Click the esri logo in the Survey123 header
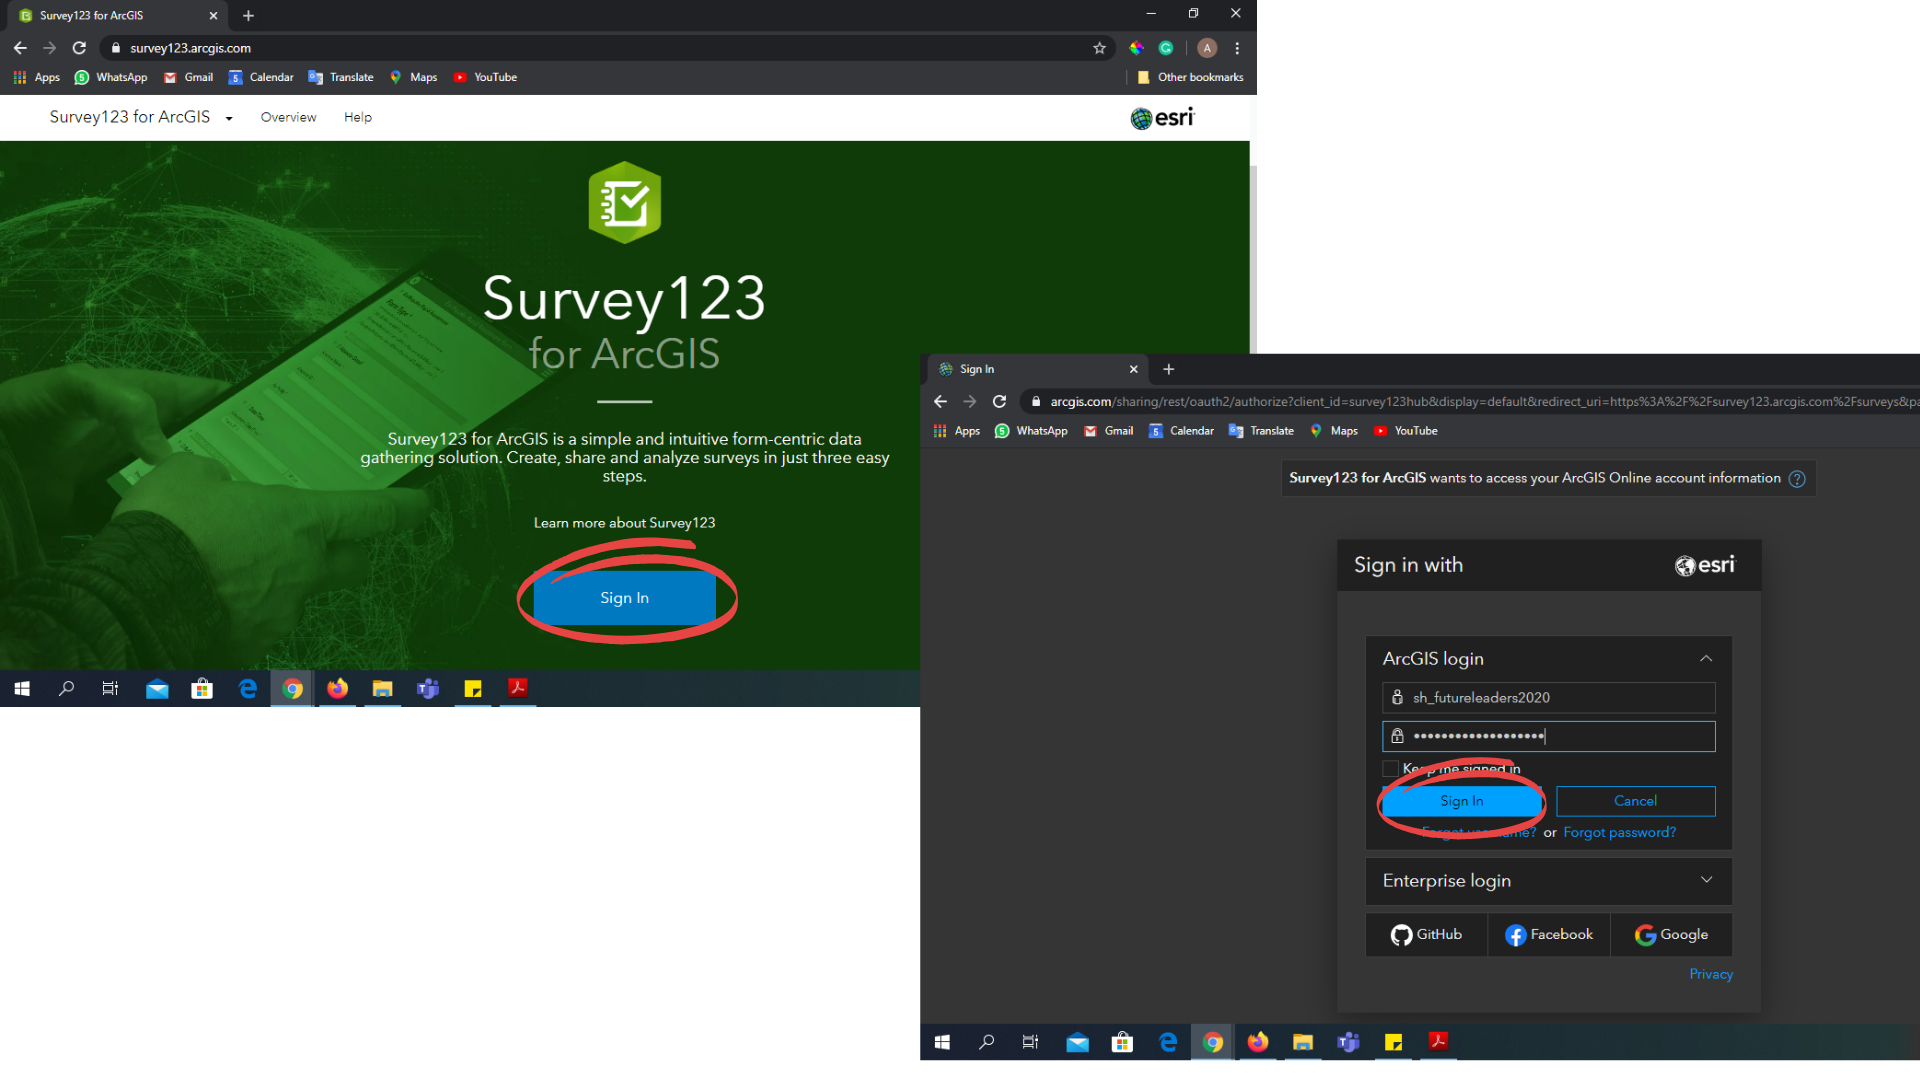Image resolution: width=1920 pixels, height=1080 pixels. tap(1162, 118)
